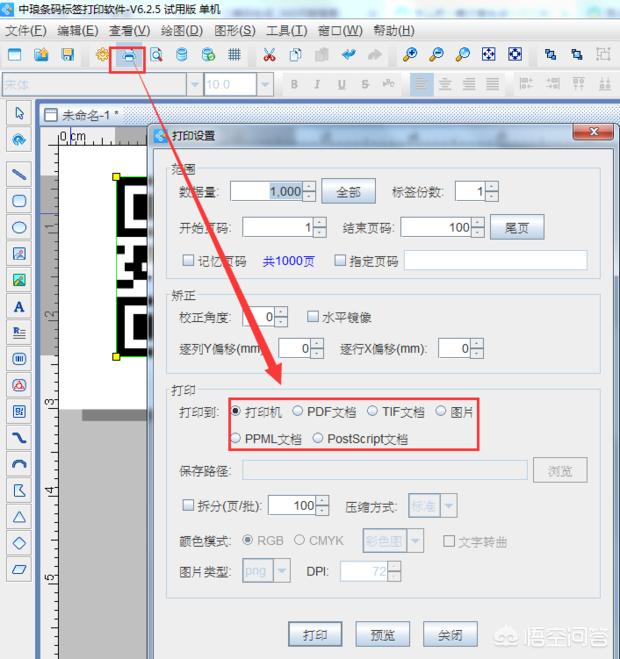The height and width of the screenshot is (659, 620).
Task: Click the Print toolbar icon
Action: coord(129,56)
